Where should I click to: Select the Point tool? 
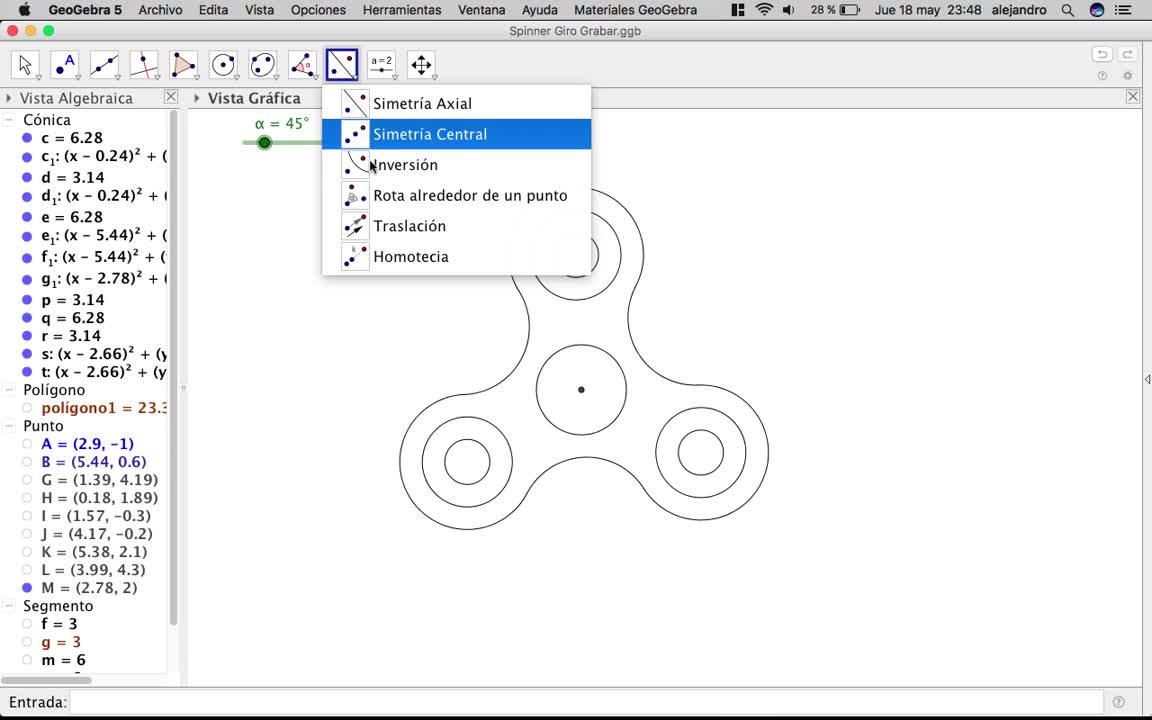coord(65,65)
